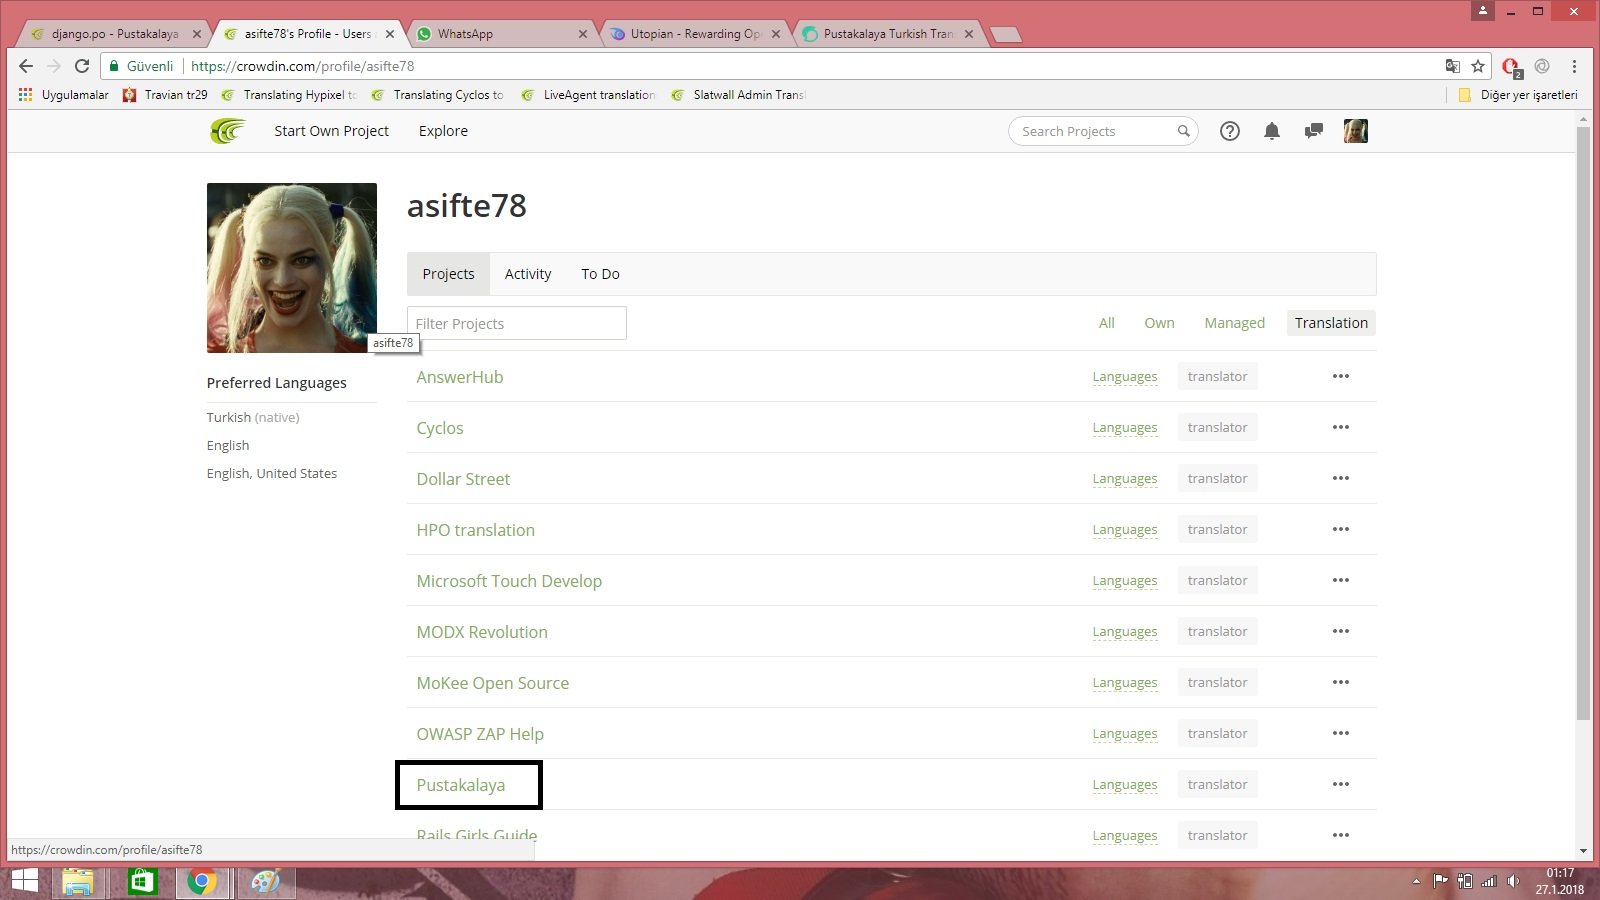Open the user avatar menu in header
The width and height of the screenshot is (1600, 900).
[1356, 131]
